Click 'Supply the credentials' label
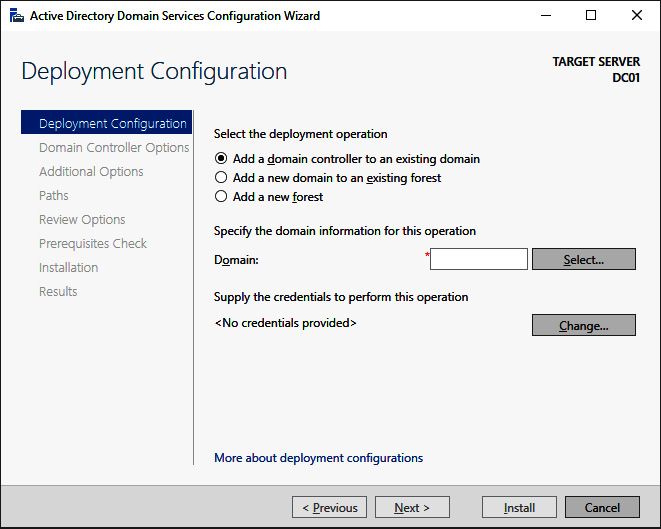The width and height of the screenshot is (661, 529). point(341,297)
